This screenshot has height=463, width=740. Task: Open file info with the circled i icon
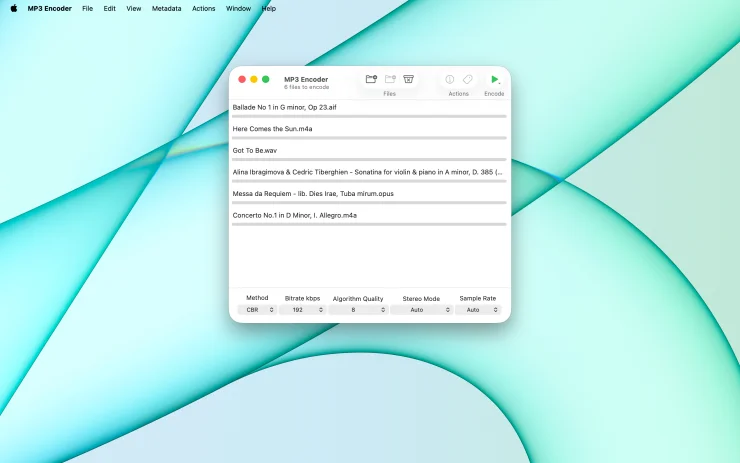(449, 79)
